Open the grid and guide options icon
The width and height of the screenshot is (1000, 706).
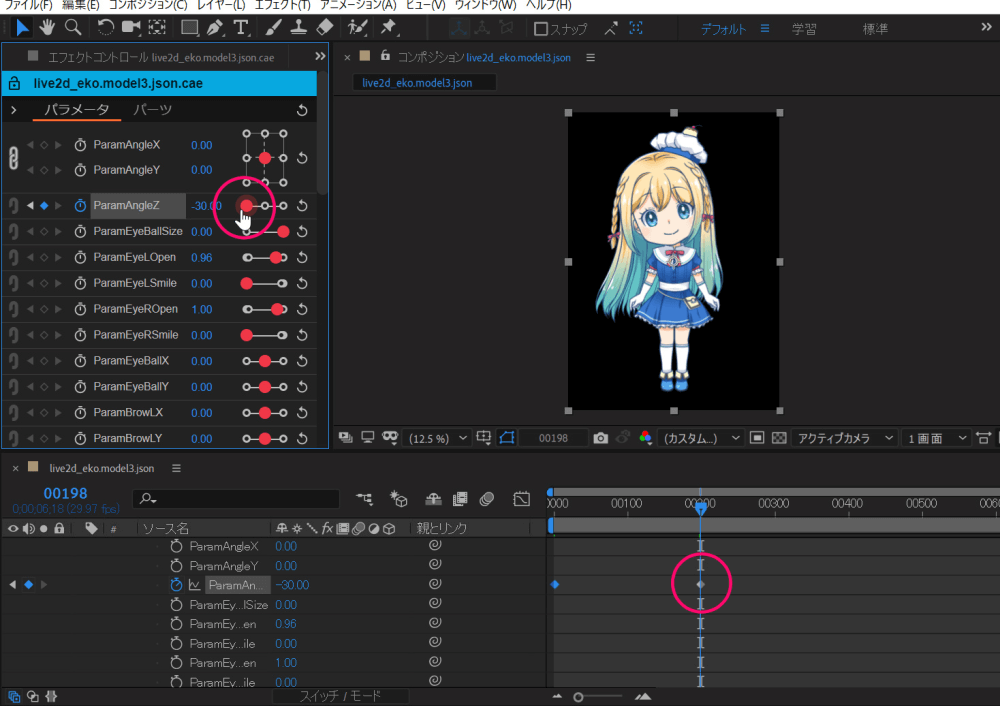pos(483,438)
